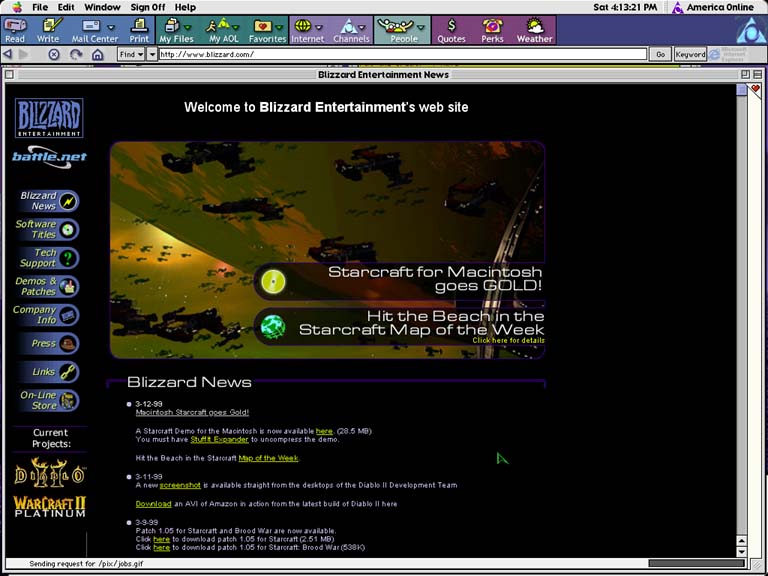Open Software Titles sidebar button

click(x=47, y=229)
